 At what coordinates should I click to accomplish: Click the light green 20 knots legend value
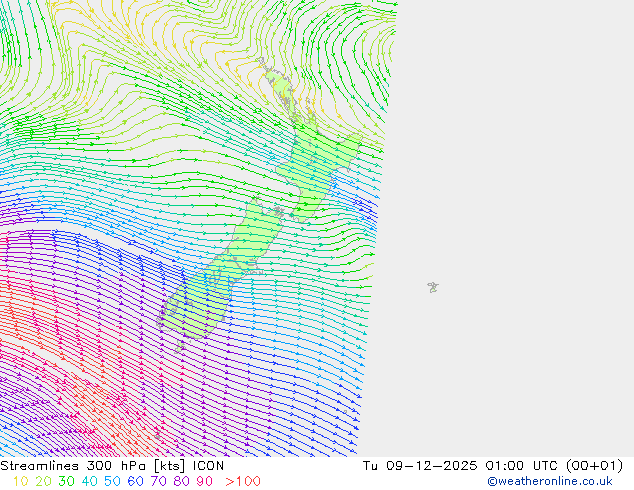click(x=43, y=481)
